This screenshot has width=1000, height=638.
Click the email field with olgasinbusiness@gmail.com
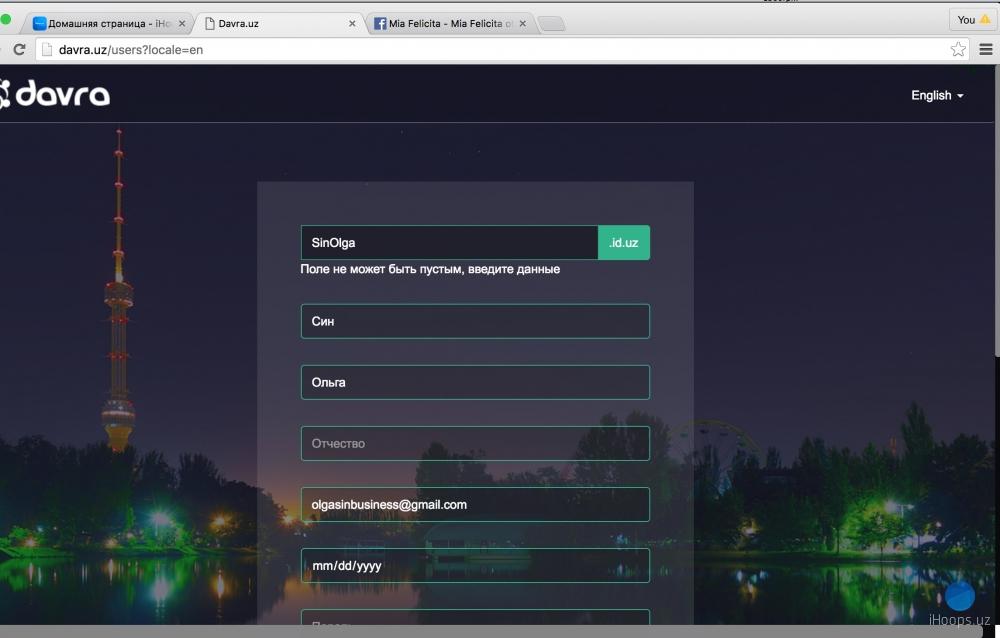click(475, 504)
